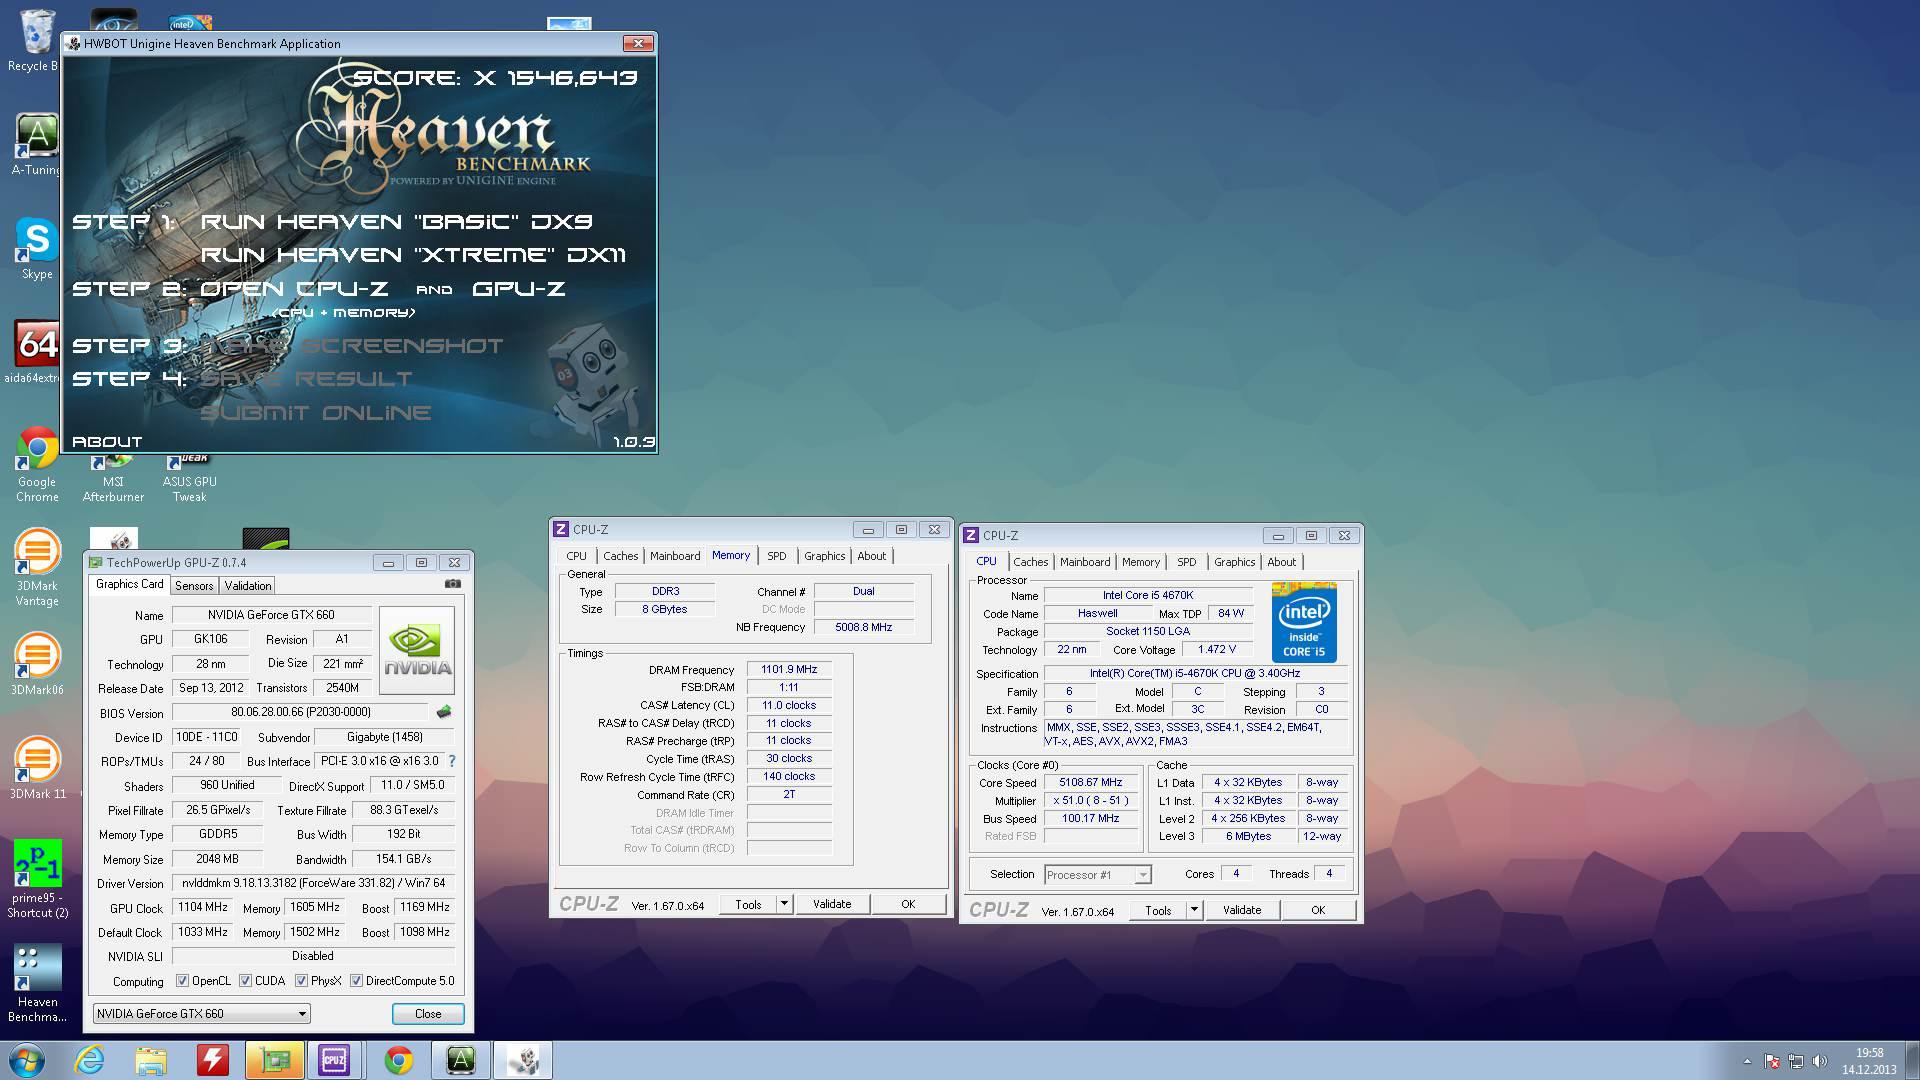
Task: Open Memory tab in CPU-Z CPU window
Action: (x=1141, y=562)
